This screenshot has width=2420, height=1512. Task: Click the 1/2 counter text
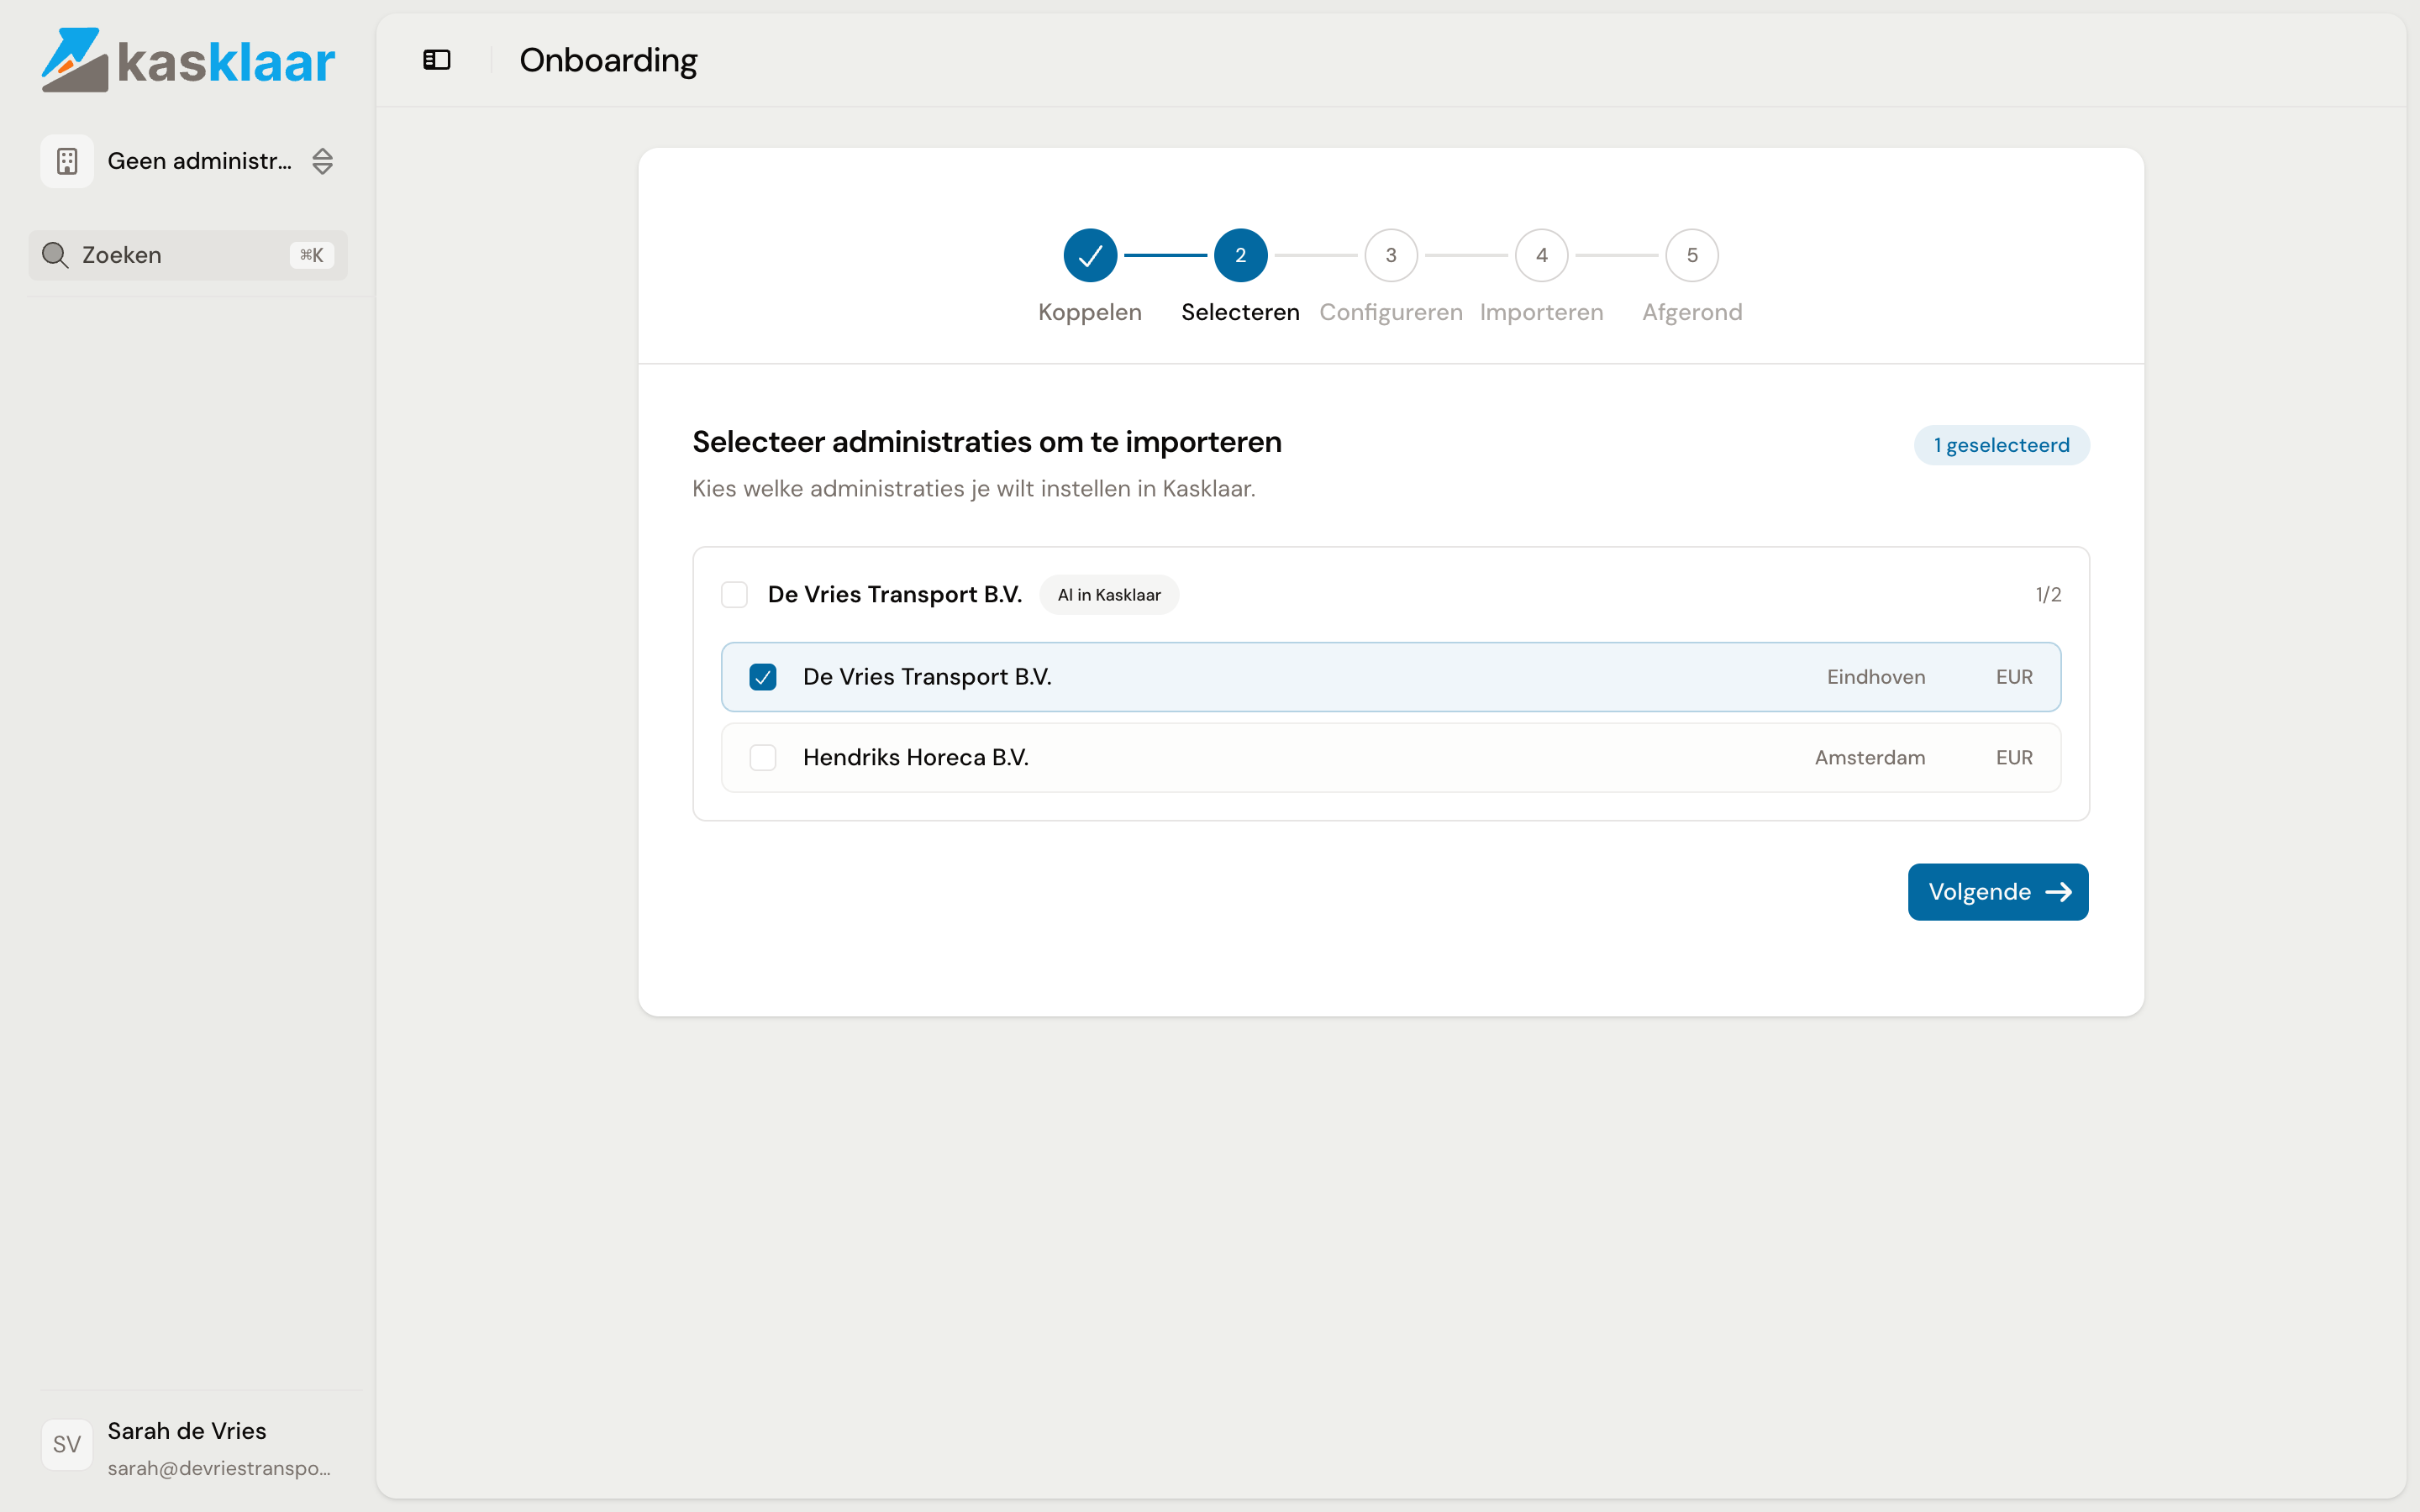[x=2048, y=595]
